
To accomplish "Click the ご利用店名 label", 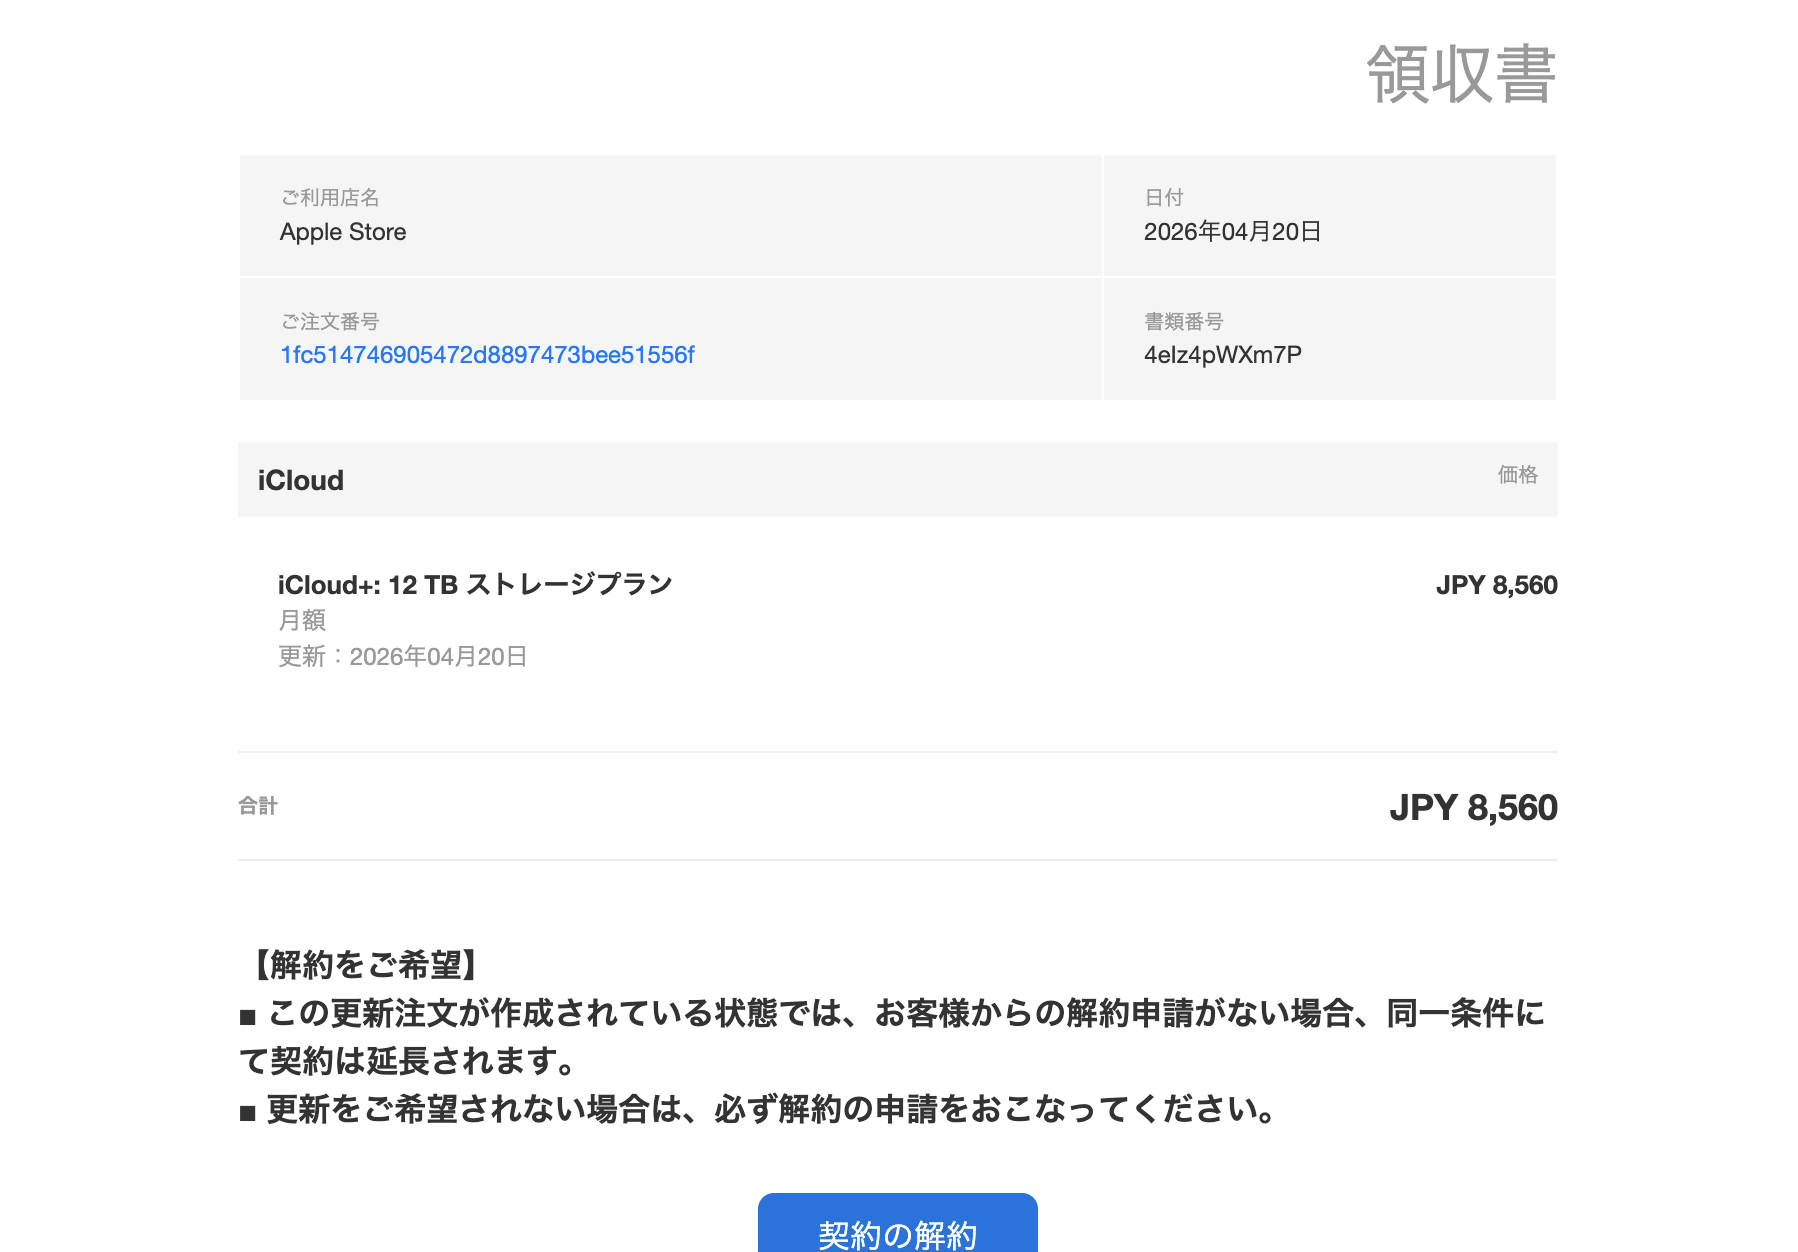I will 330,198.
